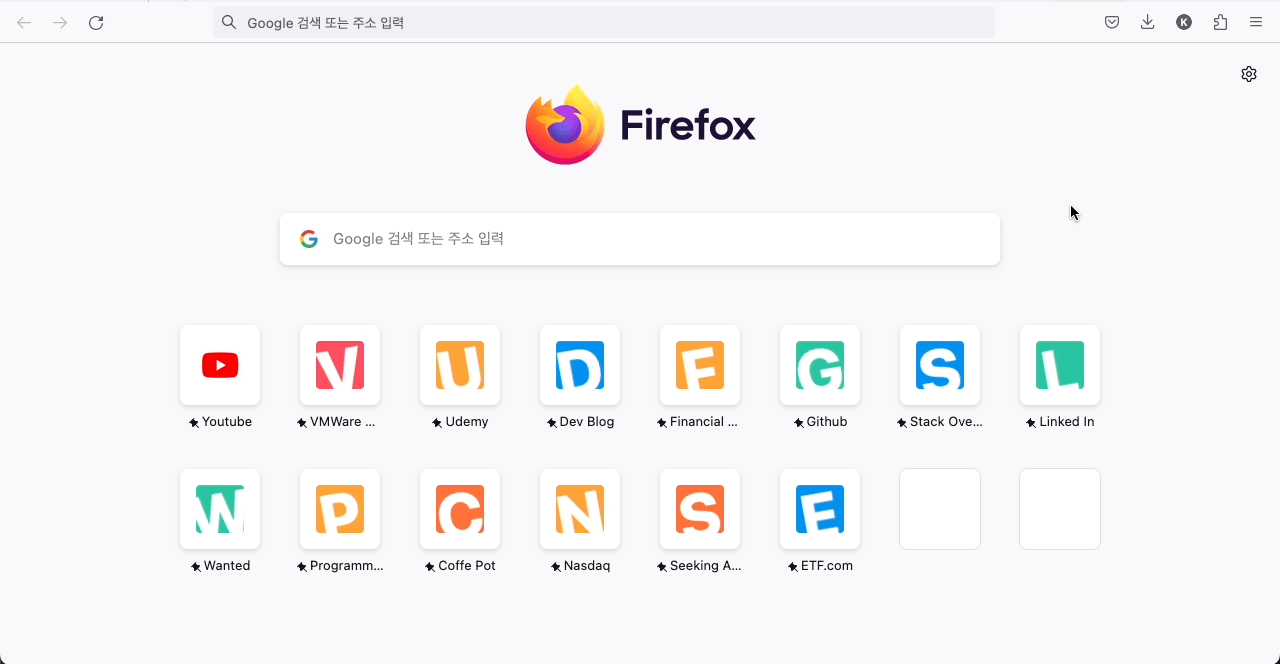
Task: Open the Linked In shortcut tile
Action: point(1060,365)
